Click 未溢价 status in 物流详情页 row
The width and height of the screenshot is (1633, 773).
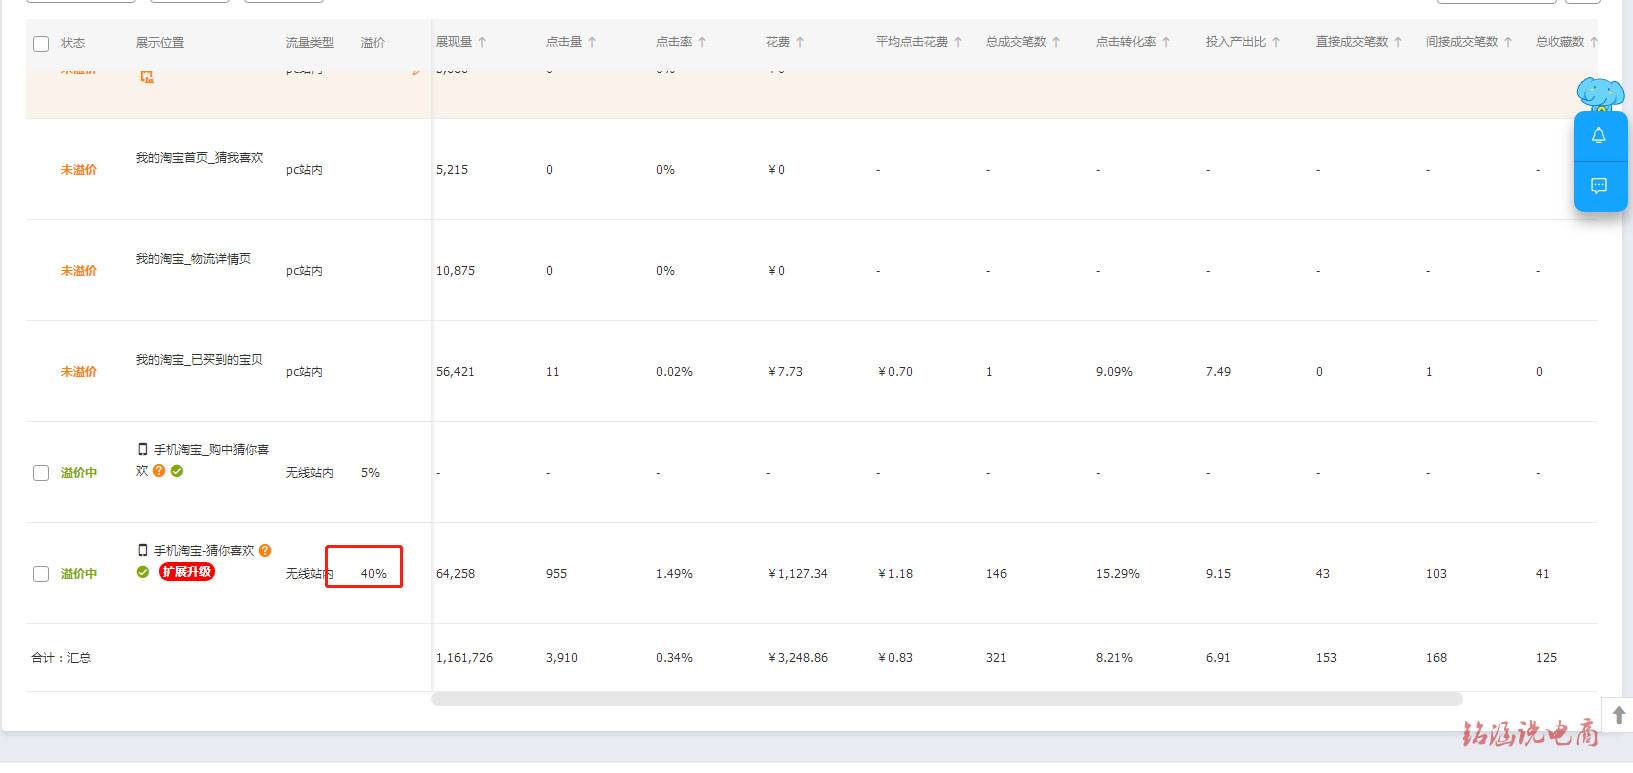[x=79, y=271]
